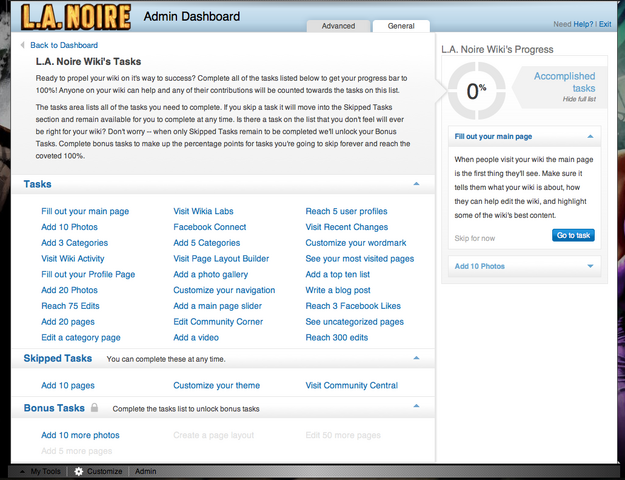Click the Exit link
Viewport: 625px width, 480px height.
click(x=605, y=24)
